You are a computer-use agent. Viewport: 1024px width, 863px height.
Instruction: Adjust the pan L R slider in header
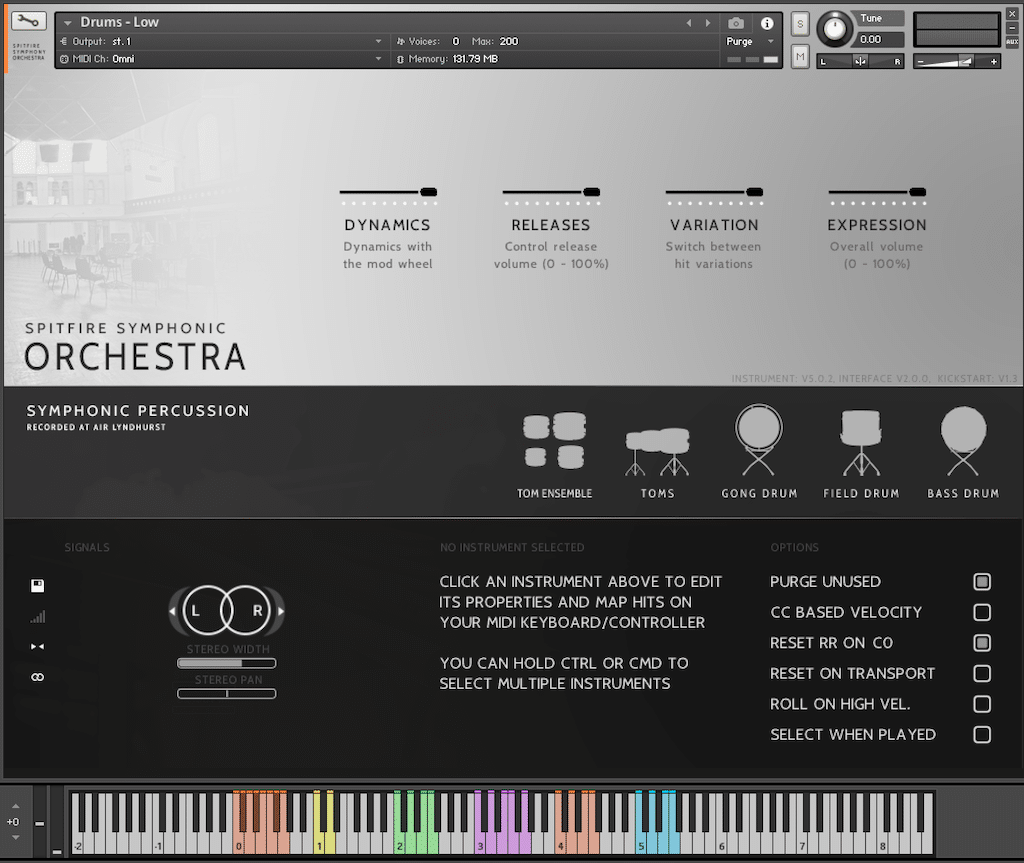[x=860, y=61]
